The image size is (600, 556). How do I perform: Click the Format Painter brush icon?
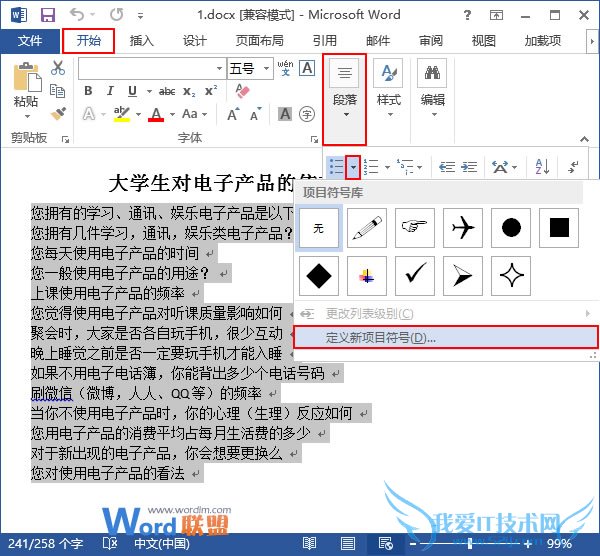58,114
